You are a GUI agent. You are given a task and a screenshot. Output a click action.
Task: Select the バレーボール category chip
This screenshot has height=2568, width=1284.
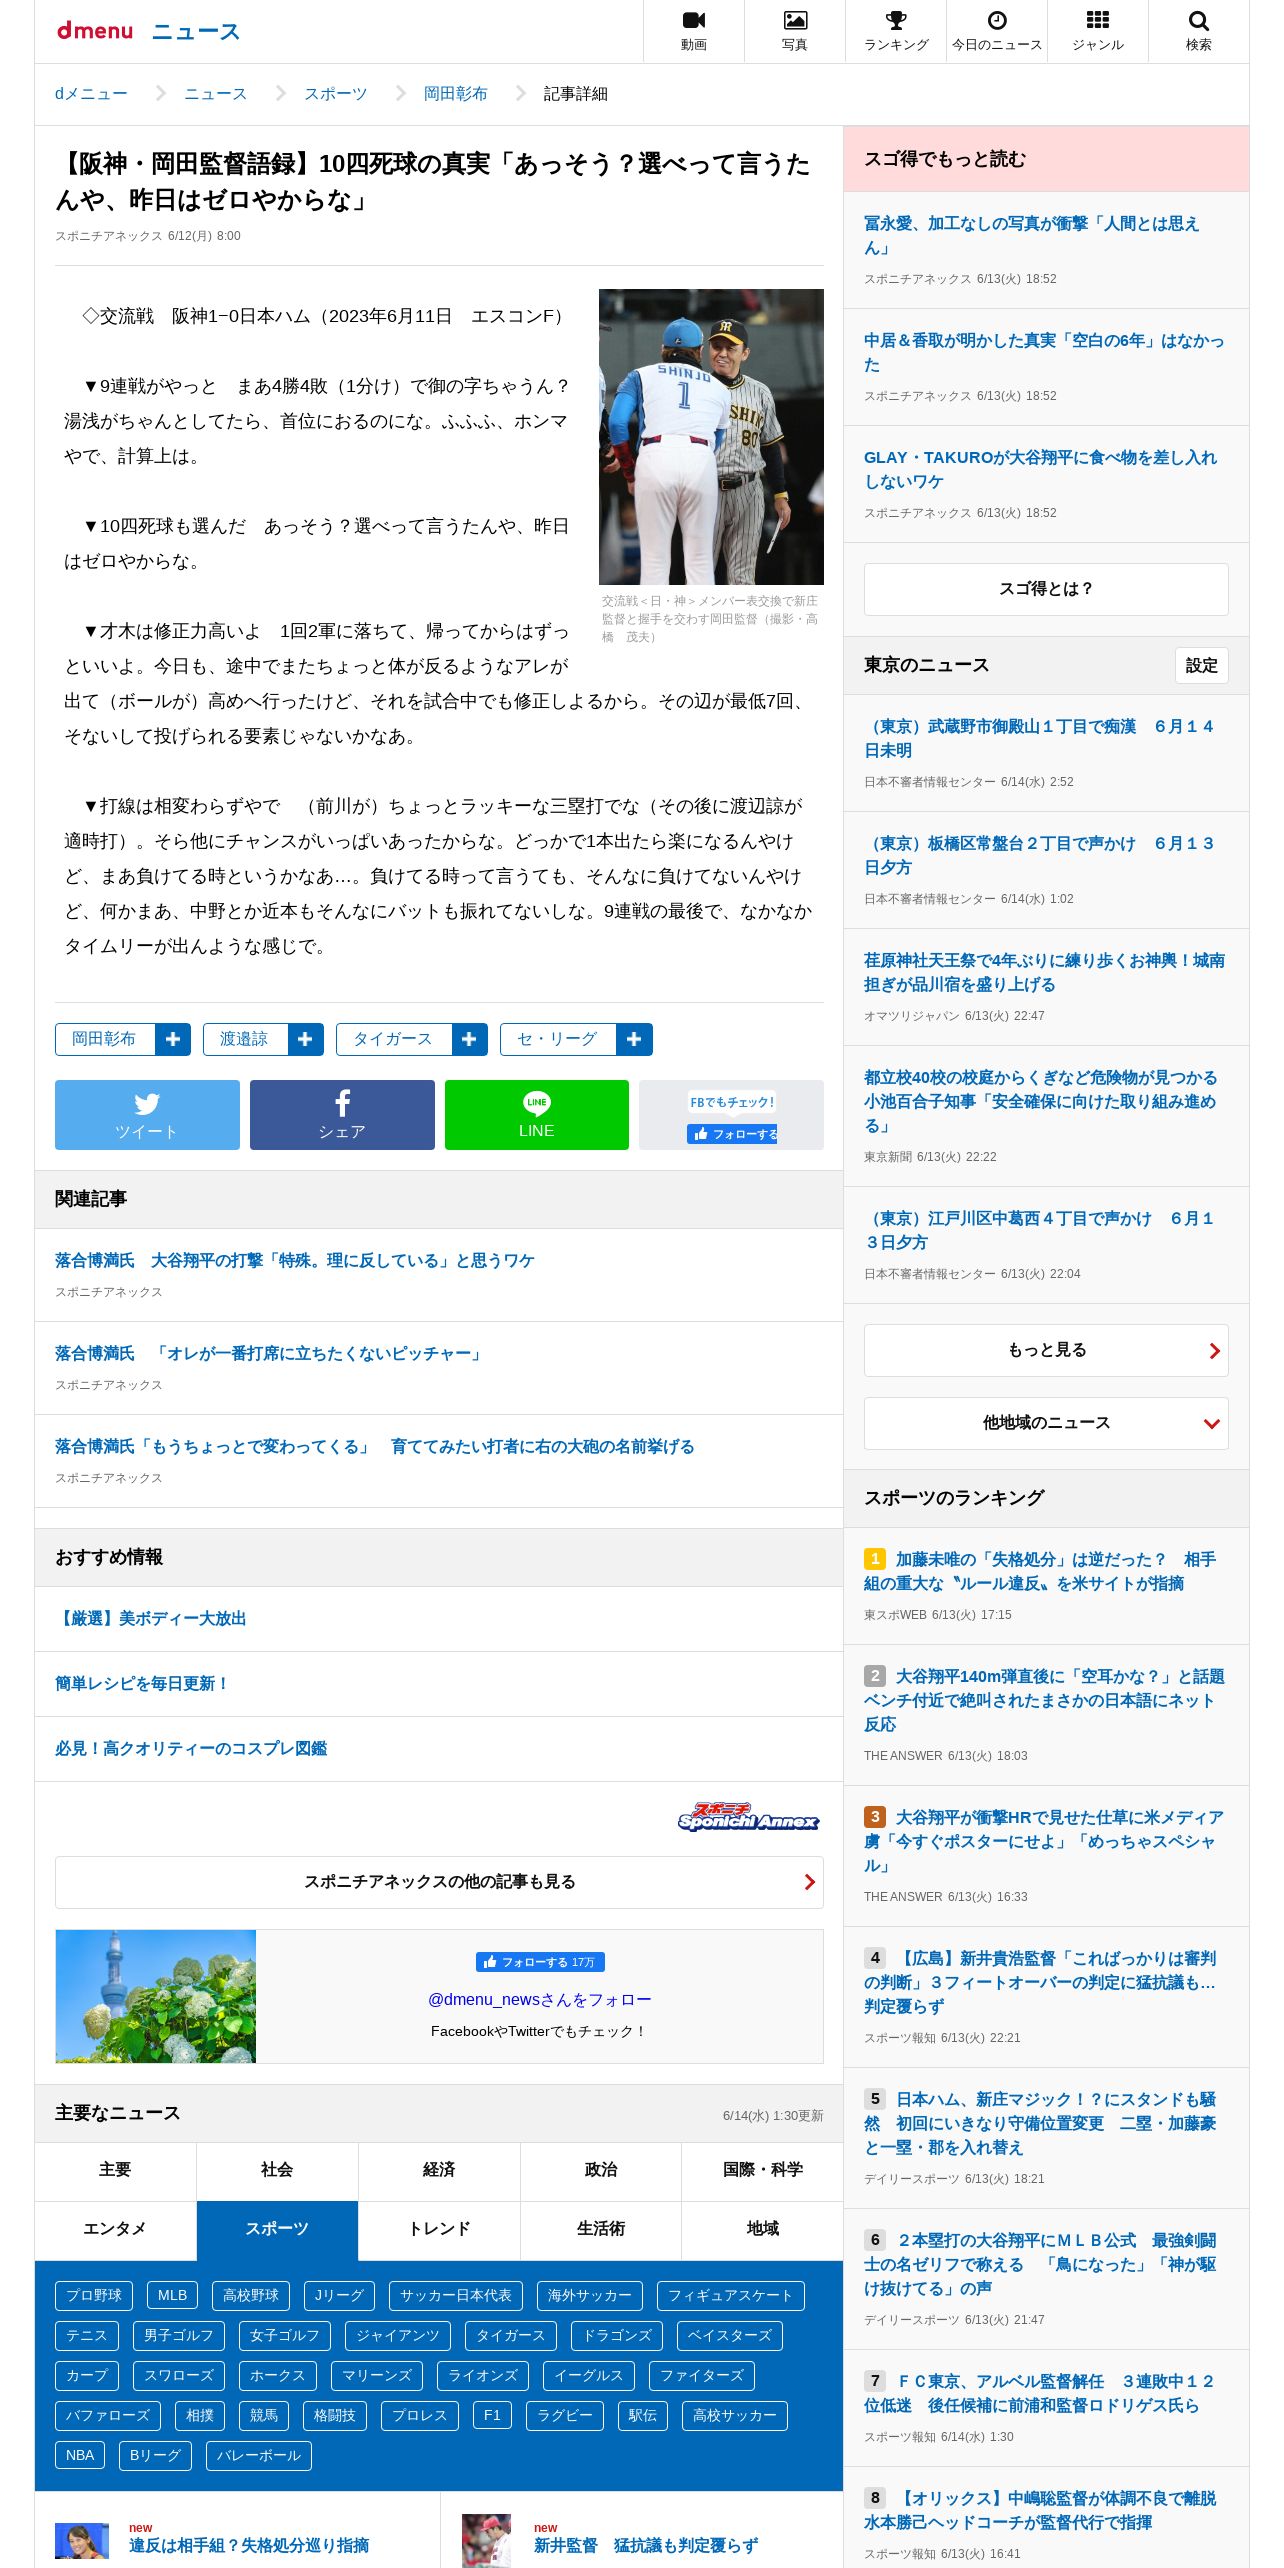[259, 2455]
